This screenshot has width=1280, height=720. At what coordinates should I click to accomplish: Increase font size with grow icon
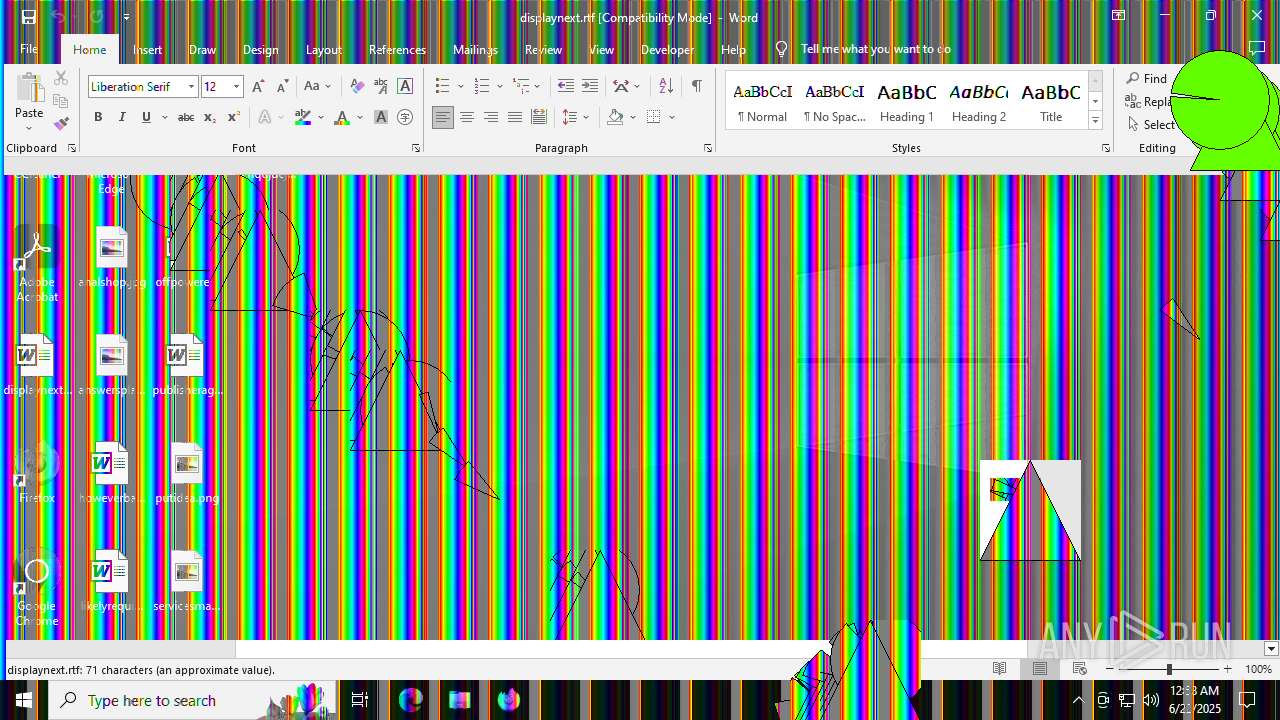[x=258, y=87]
